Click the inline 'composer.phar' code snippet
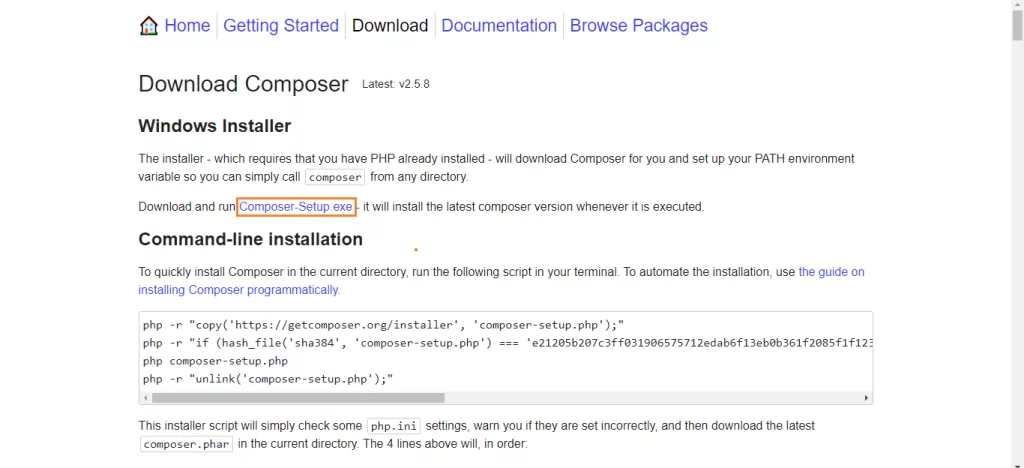The height and width of the screenshot is (468, 1024). click(x=187, y=445)
